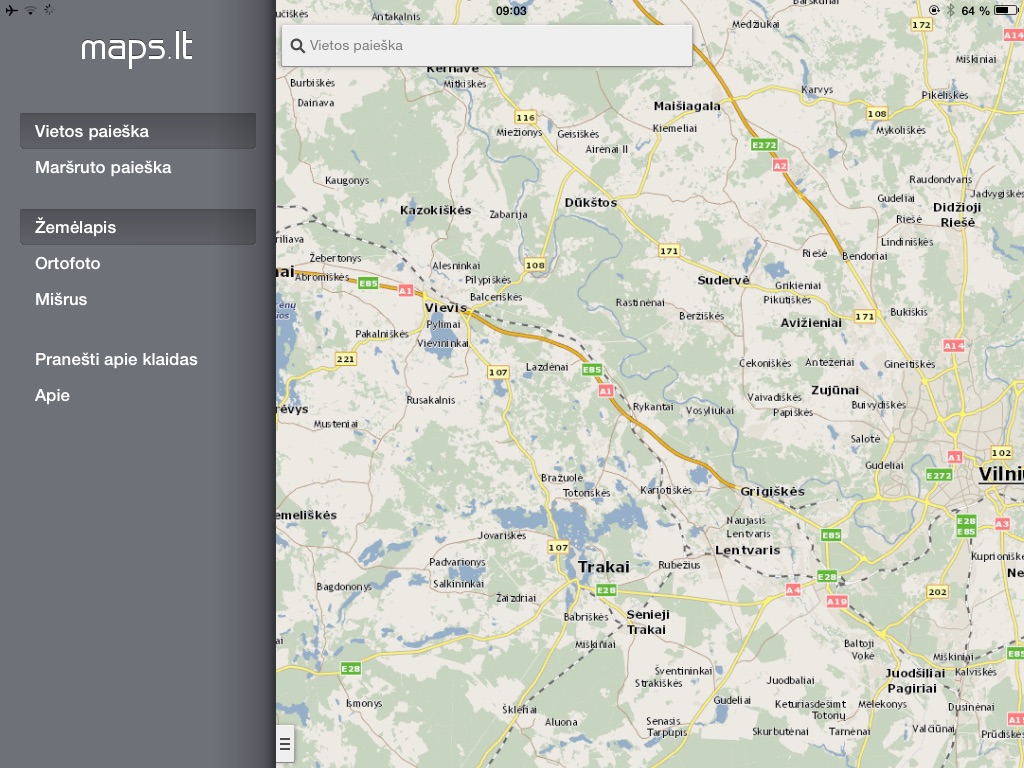Screen dimensions: 1024x768
Task: Tap the A2 highway shield
Action: (780, 165)
